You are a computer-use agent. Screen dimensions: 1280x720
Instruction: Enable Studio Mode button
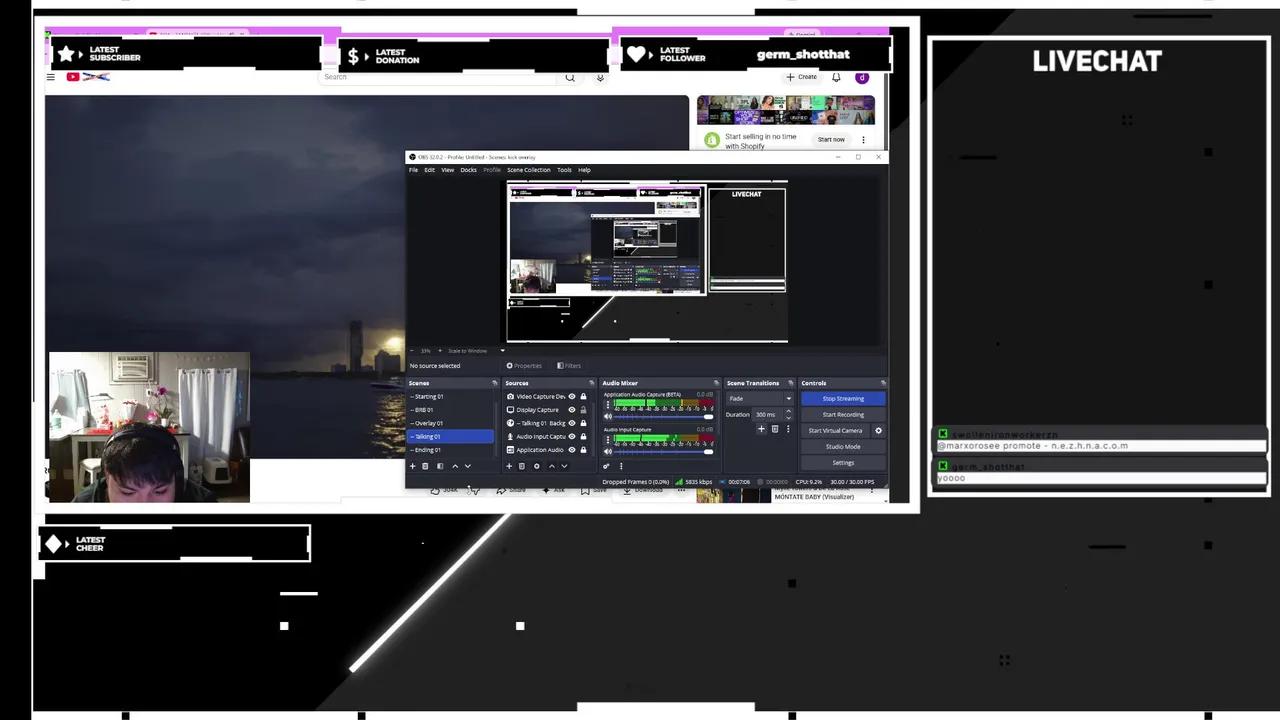tap(843, 447)
